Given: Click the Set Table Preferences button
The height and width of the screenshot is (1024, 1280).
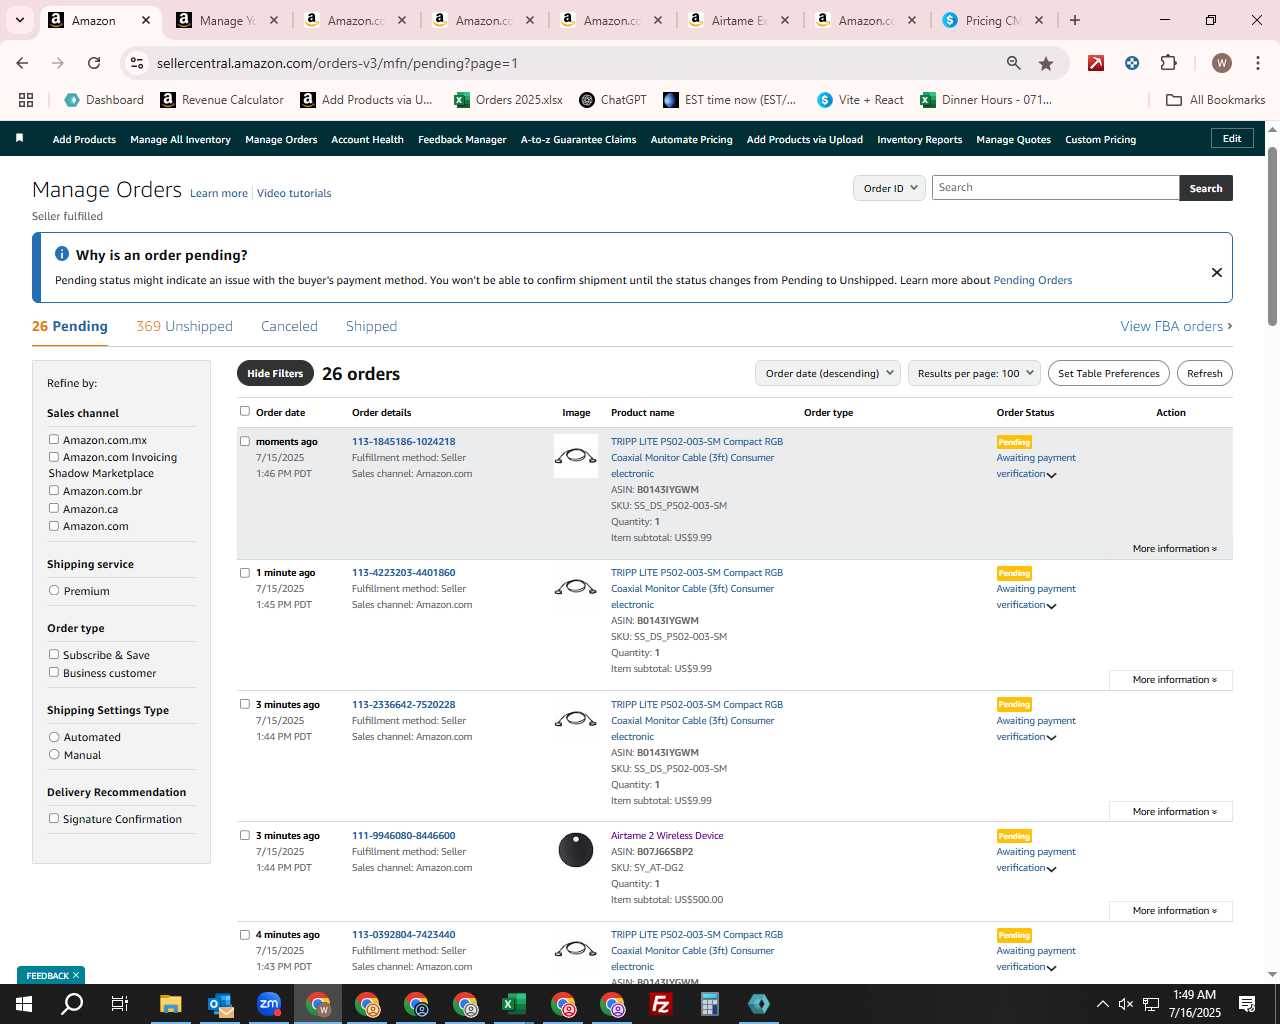Looking at the screenshot, I should pyautogui.click(x=1108, y=373).
